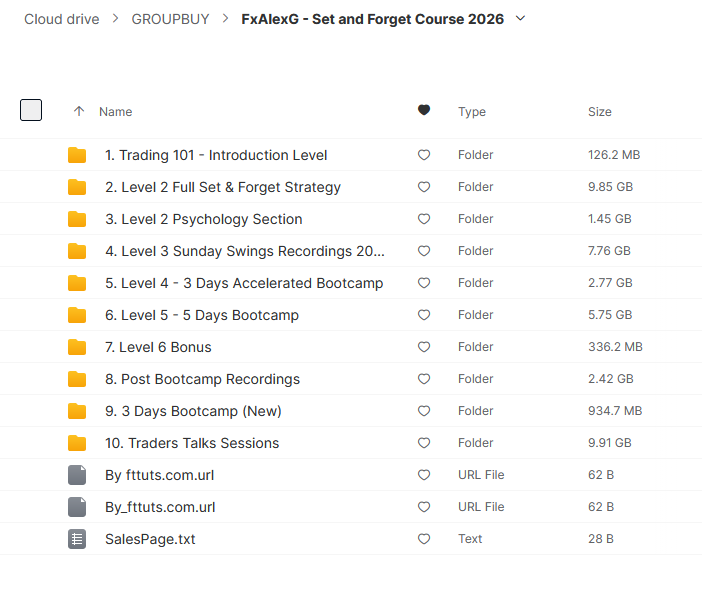The height and width of the screenshot is (605, 702).
Task: Expand the dropdown beside the current folder title
Action: pyautogui.click(x=520, y=18)
